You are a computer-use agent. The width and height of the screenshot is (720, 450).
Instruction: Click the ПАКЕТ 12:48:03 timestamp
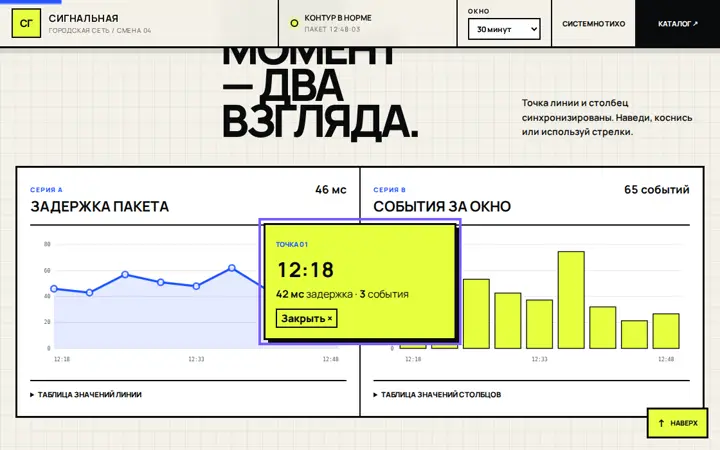point(332,29)
